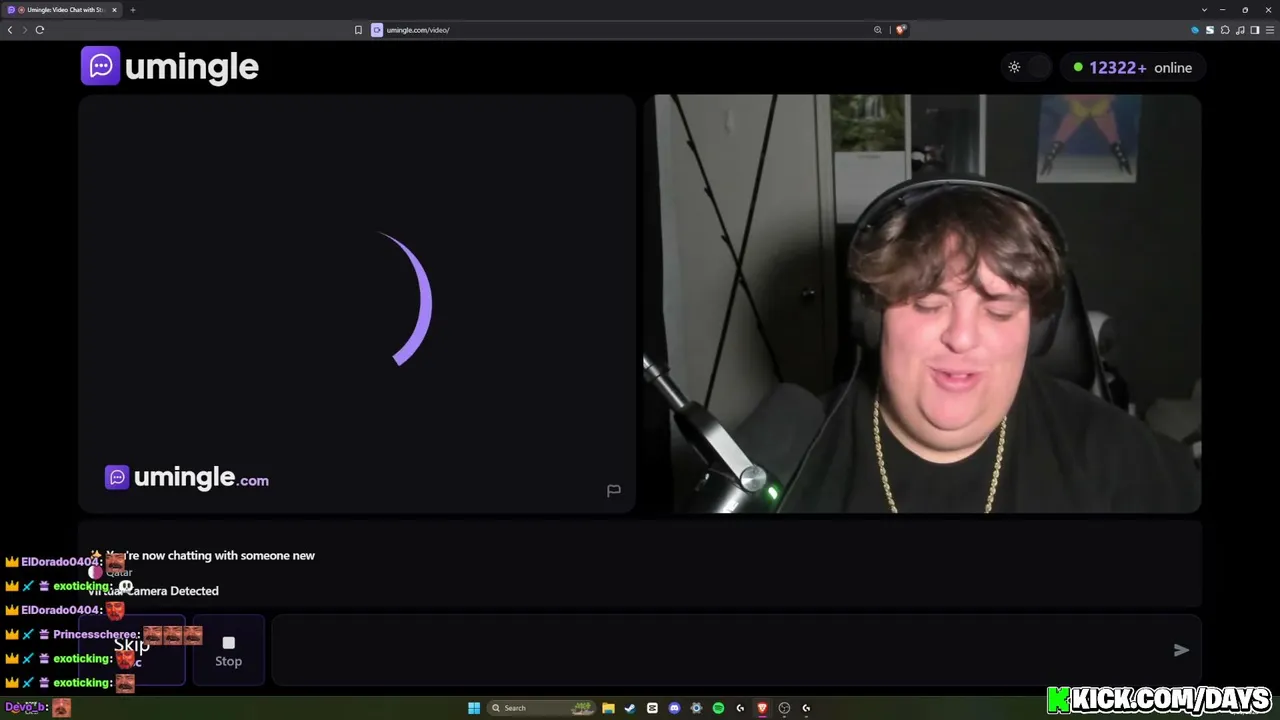1280x720 pixels.
Task: Open the tab search dropdown
Action: pyautogui.click(x=1204, y=10)
